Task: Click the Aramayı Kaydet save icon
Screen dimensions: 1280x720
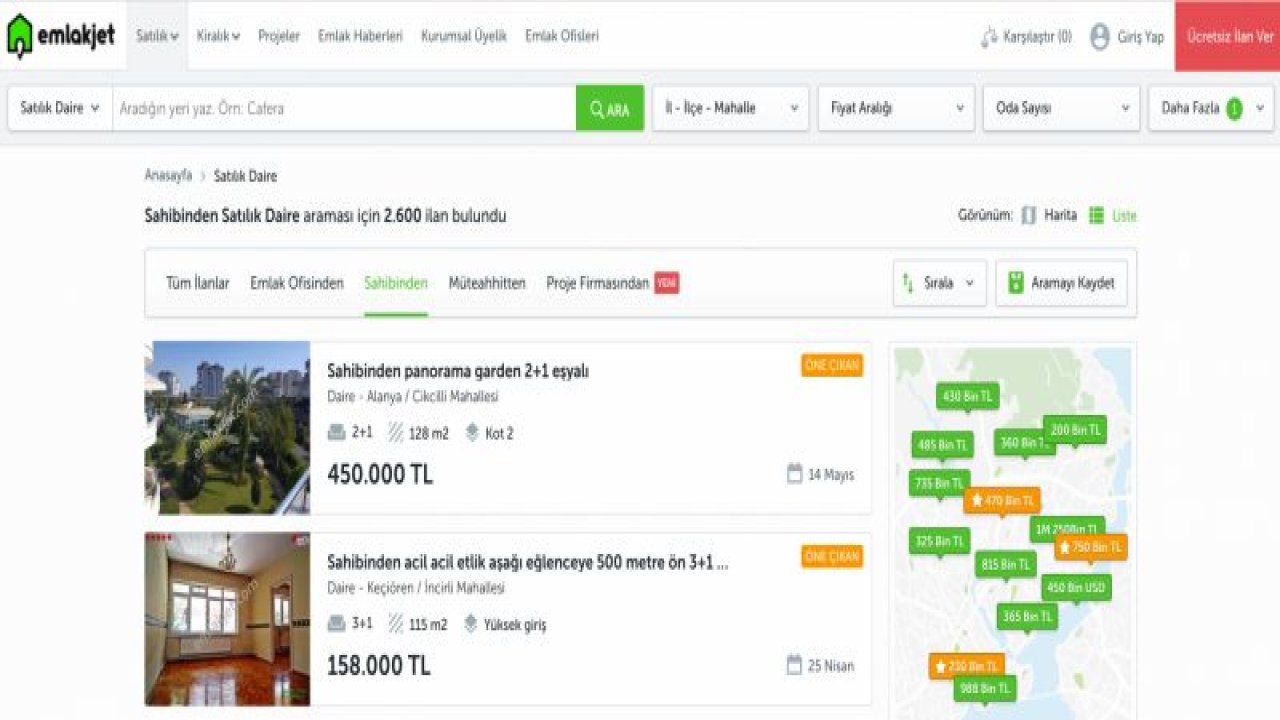Action: (x=1016, y=283)
